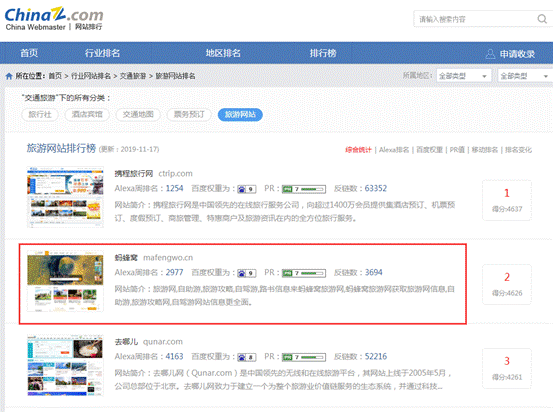This screenshot has height=412, width=553.
Task: Open the 行业排名 navigation item
Action: pos(102,53)
